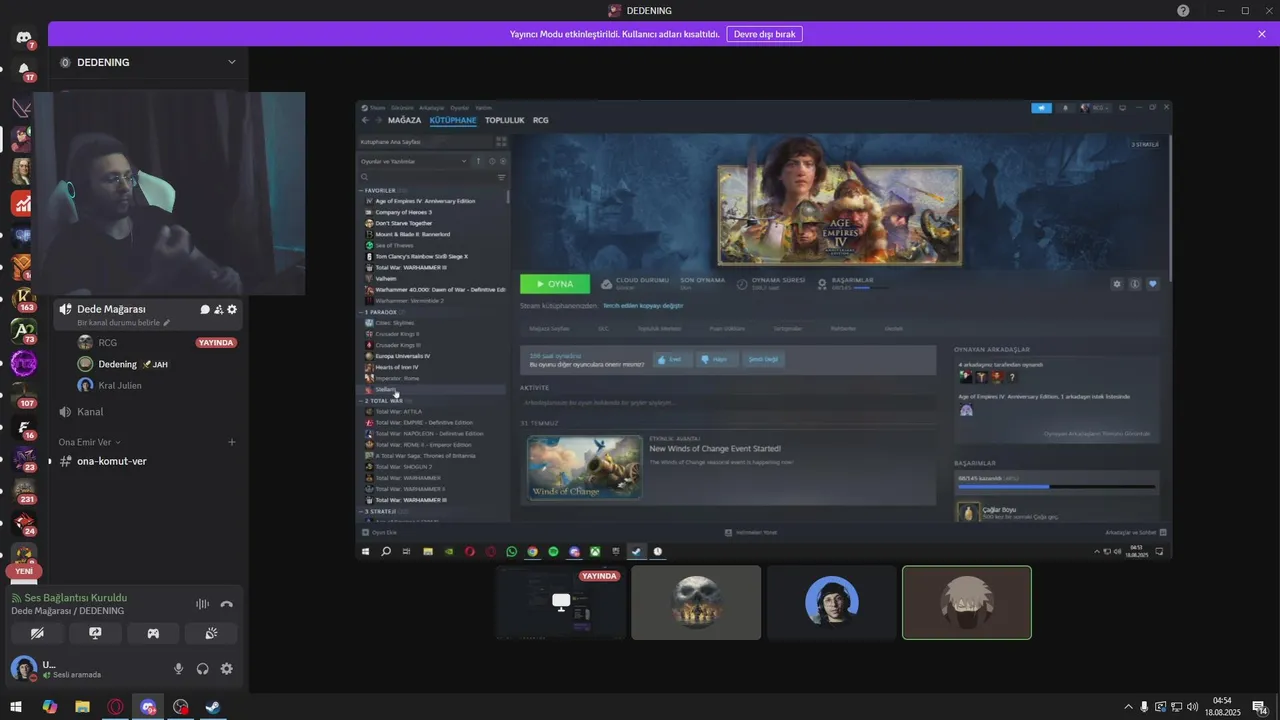Click the help question mark icon
The width and height of the screenshot is (1280, 720).
(1183, 10)
